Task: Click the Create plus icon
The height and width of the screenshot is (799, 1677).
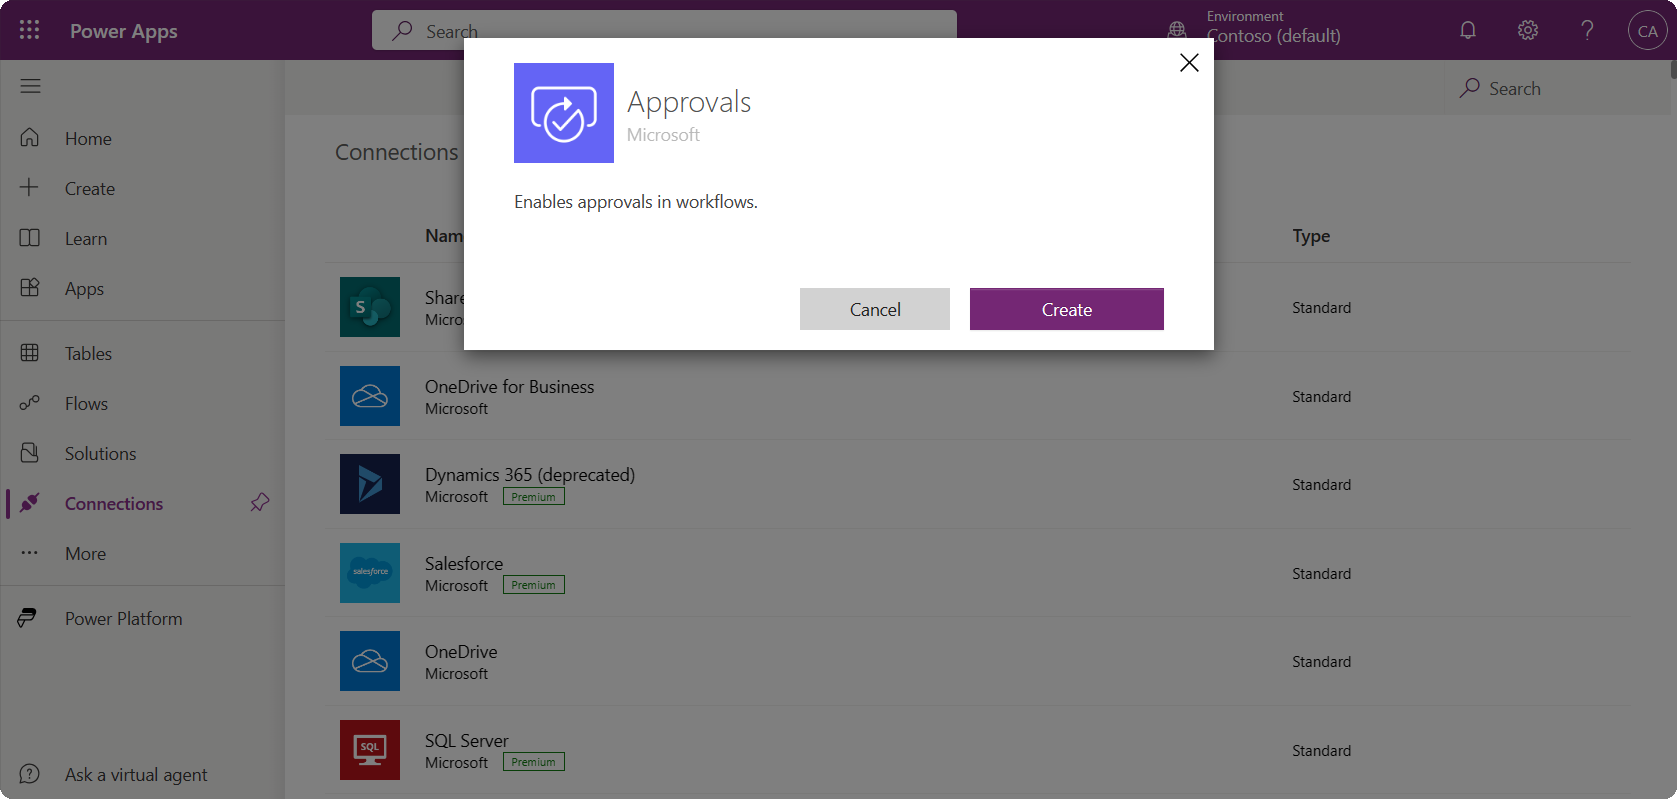Action: pyautogui.click(x=30, y=188)
